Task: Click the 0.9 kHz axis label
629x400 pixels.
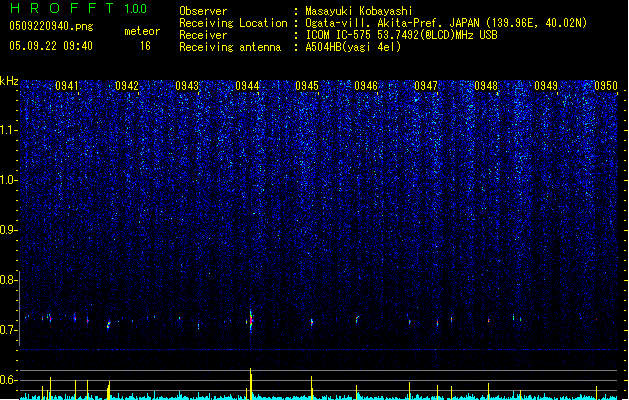Action: click(x=9, y=230)
